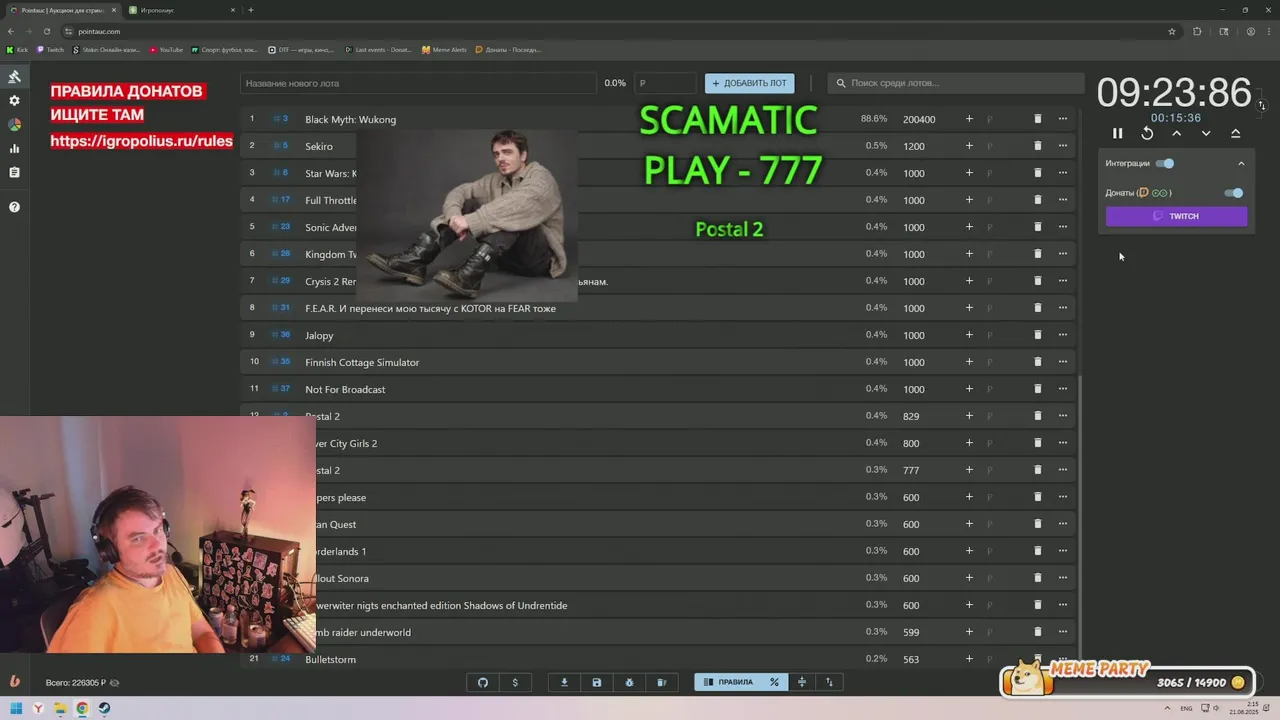1280x720 pixels.
Task: Click the GitHub icon in bottom toolbar
Action: tap(483, 683)
